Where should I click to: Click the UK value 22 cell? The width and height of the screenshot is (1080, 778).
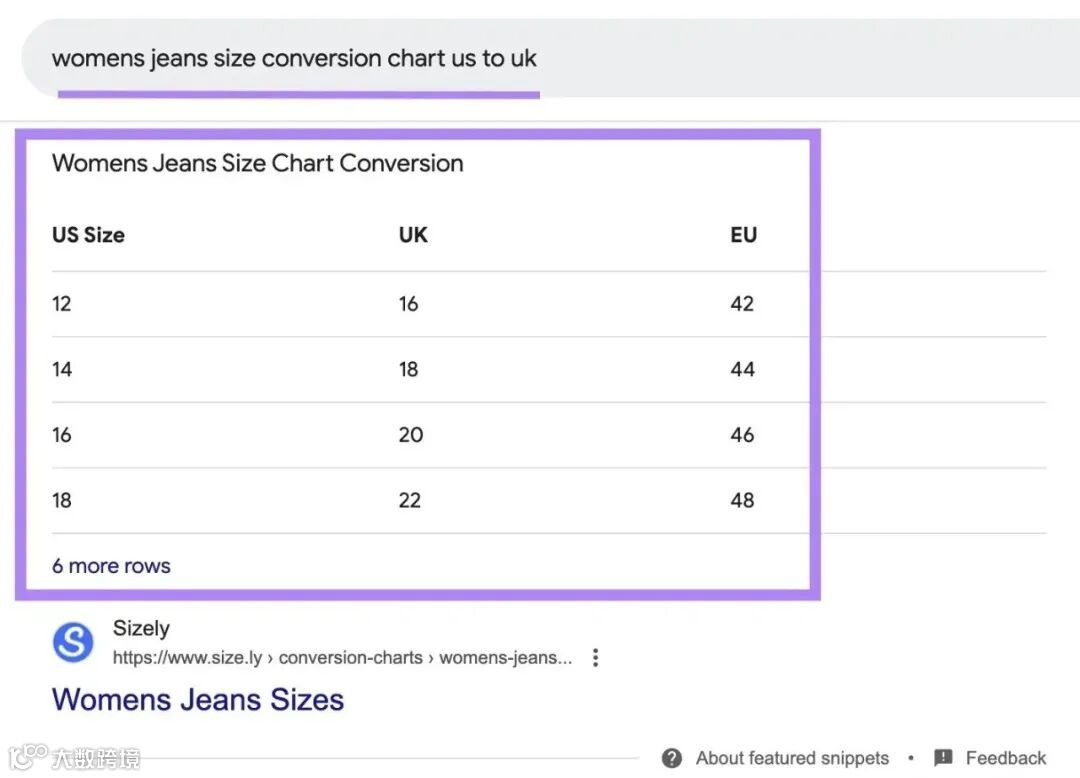click(410, 500)
